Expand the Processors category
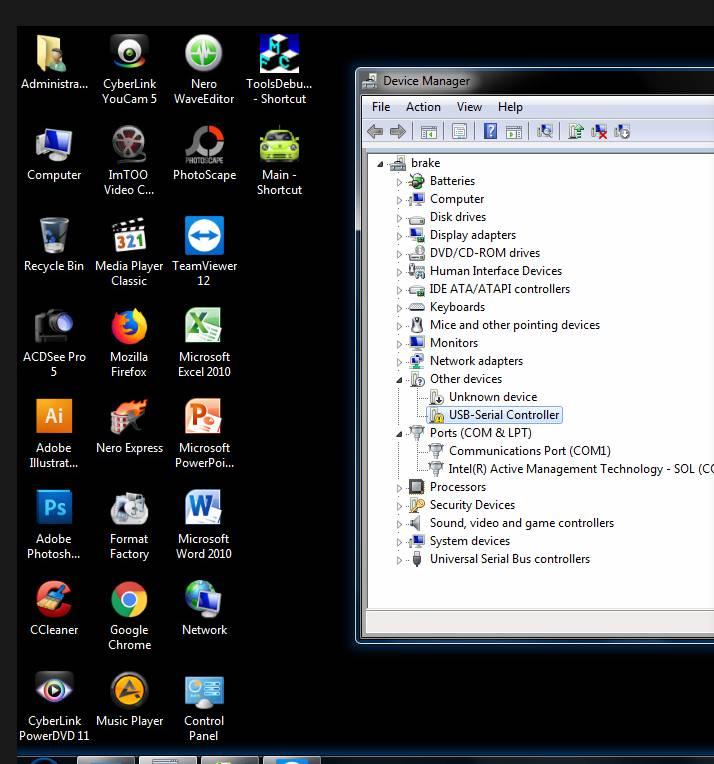 (x=399, y=488)
